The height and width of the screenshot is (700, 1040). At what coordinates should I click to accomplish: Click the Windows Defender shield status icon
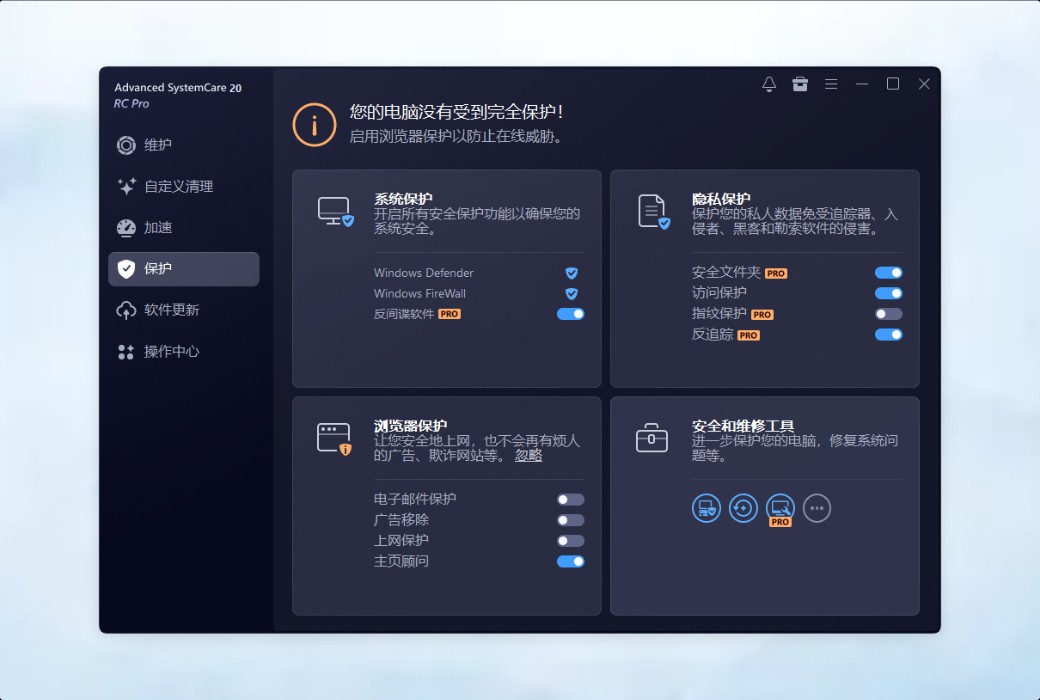pyautogui.click(x=571, y=273)
